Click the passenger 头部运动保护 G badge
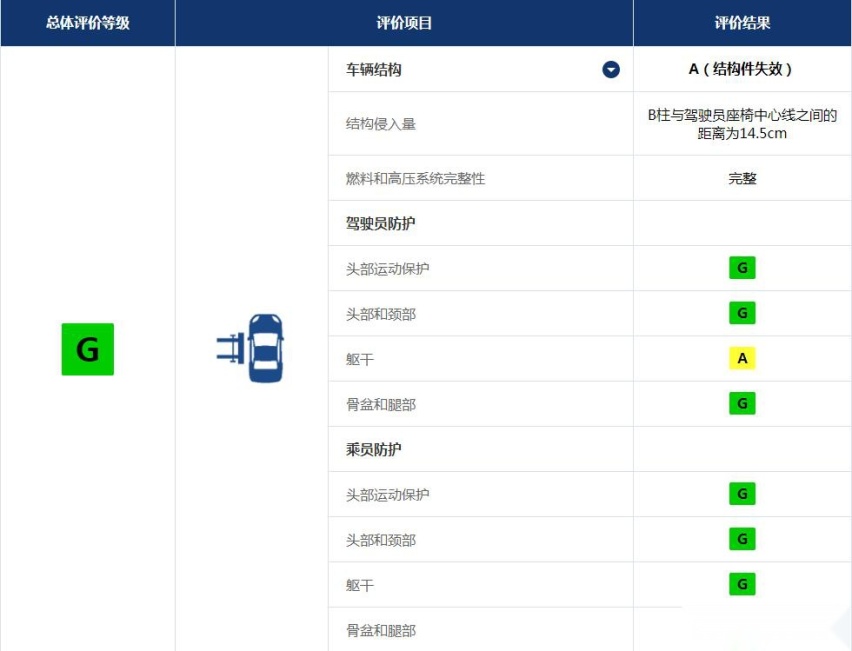Image resolution: width=852 pixels, height=651 pixels. click(742, 494)
